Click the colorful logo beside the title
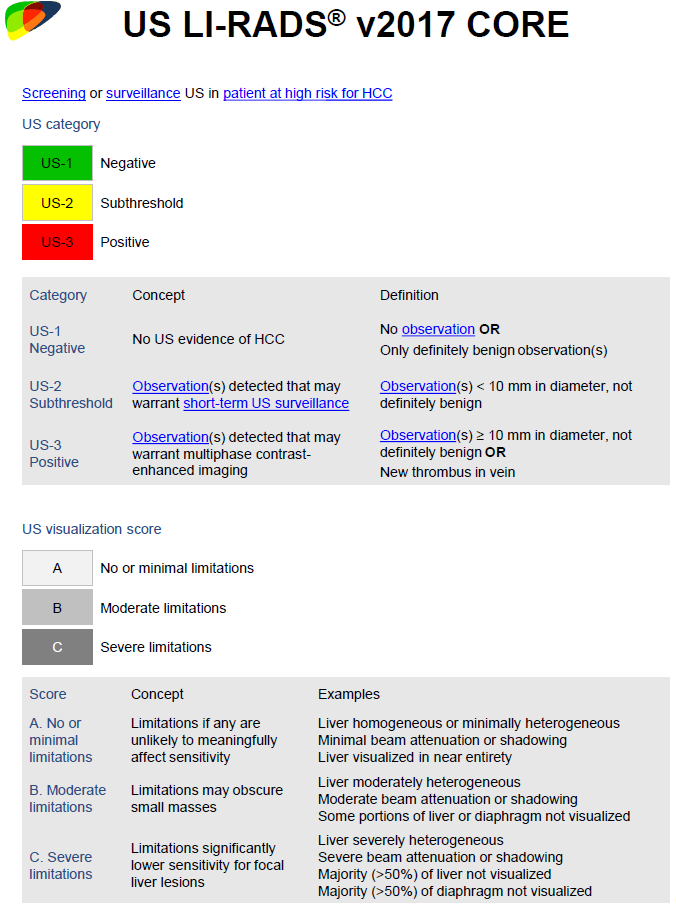Image resolution: width=676 pixels, height=905 pixels. coord(32,19)
